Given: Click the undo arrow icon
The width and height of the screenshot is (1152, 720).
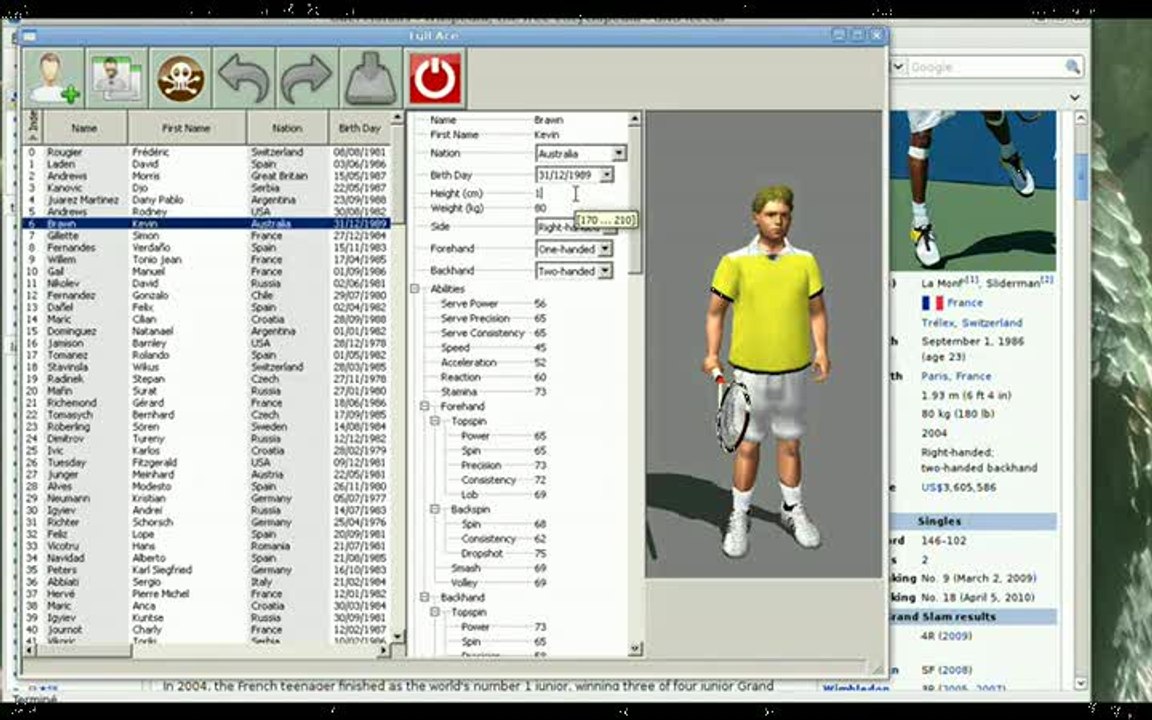Looking at the screenshot, I should [244, 78].
